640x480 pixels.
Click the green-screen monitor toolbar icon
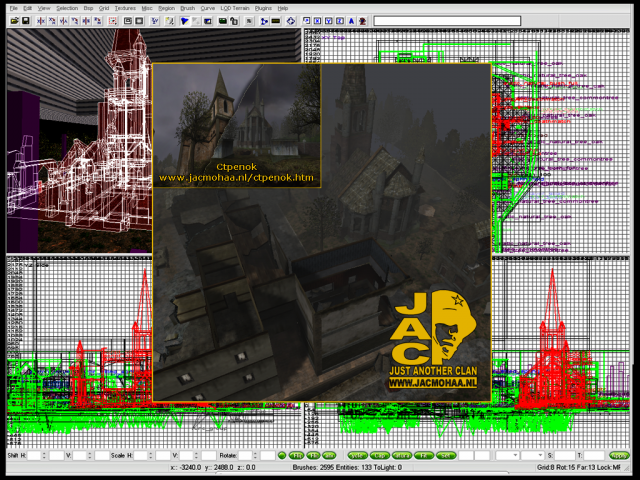click(223, 21)
